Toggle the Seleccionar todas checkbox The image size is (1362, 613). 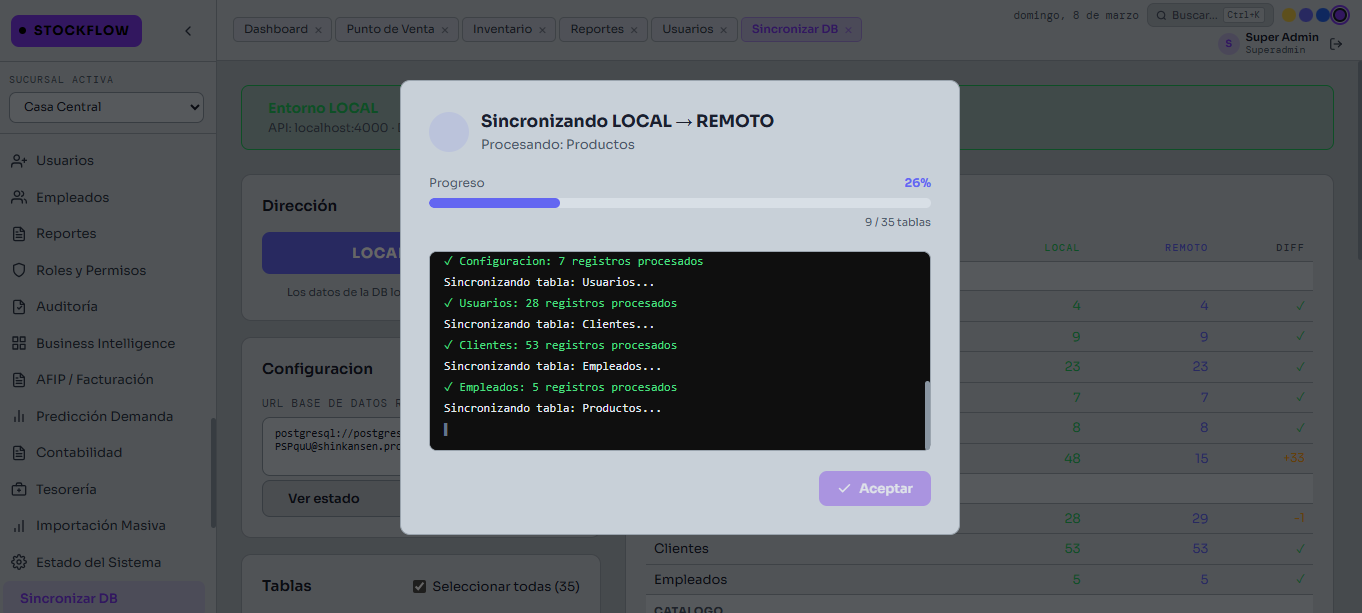click(x=420, y=586)
